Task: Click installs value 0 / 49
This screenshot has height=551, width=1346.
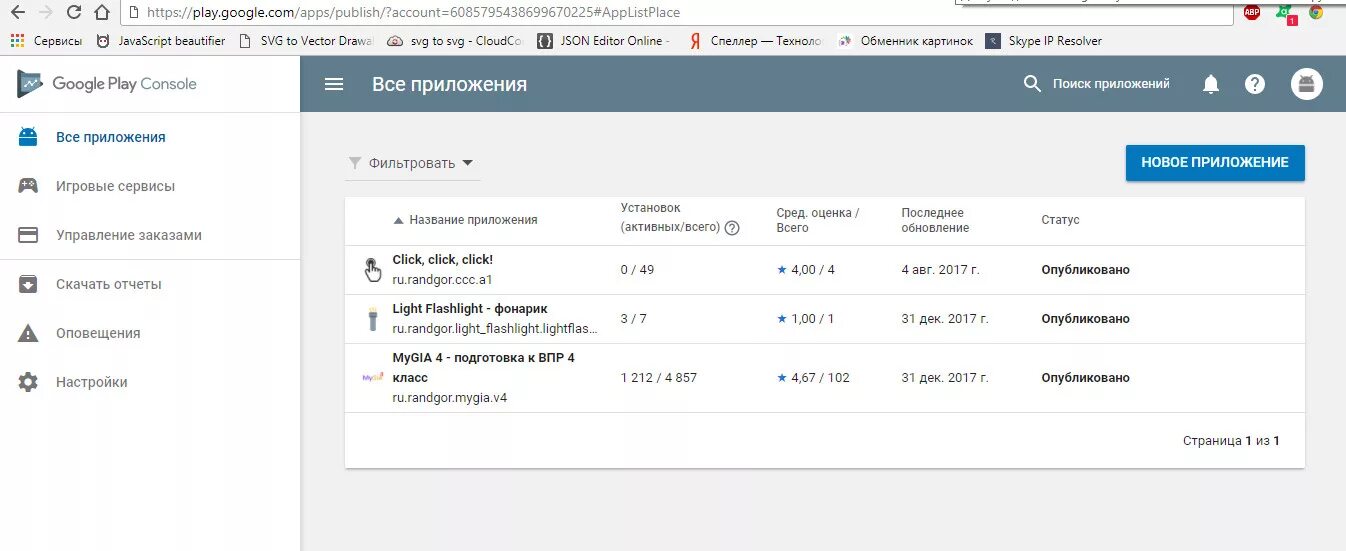Action: click(637, 270)
